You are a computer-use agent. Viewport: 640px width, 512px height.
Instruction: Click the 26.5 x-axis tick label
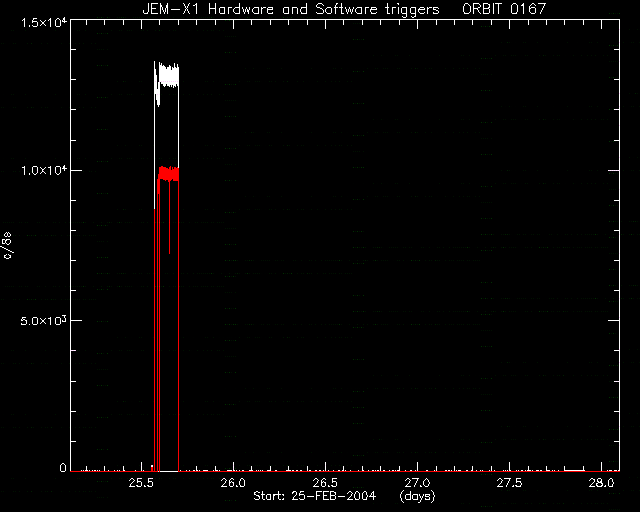325,483
